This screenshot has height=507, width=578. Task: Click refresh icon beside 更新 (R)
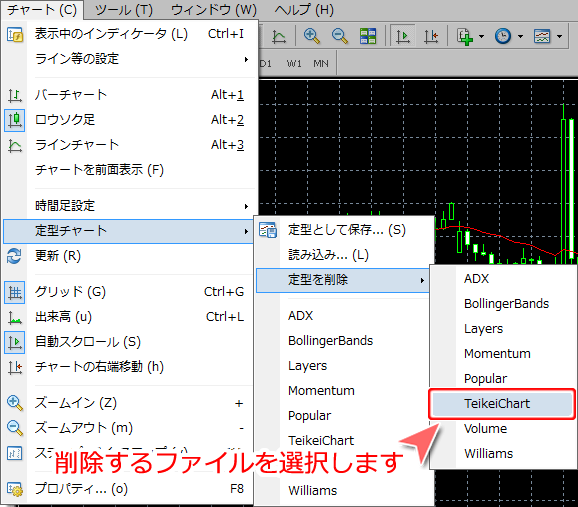point(14,256)
